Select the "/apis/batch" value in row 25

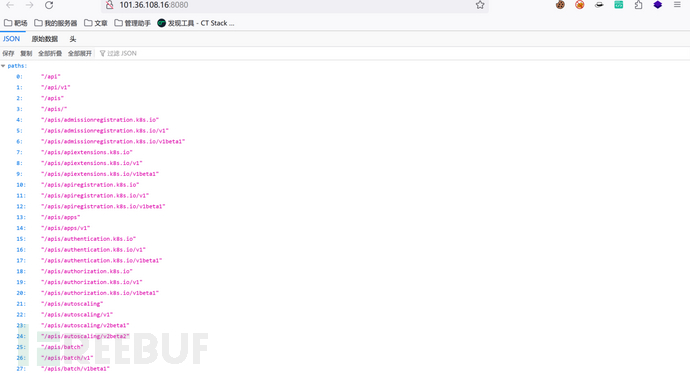coord(62,347)
